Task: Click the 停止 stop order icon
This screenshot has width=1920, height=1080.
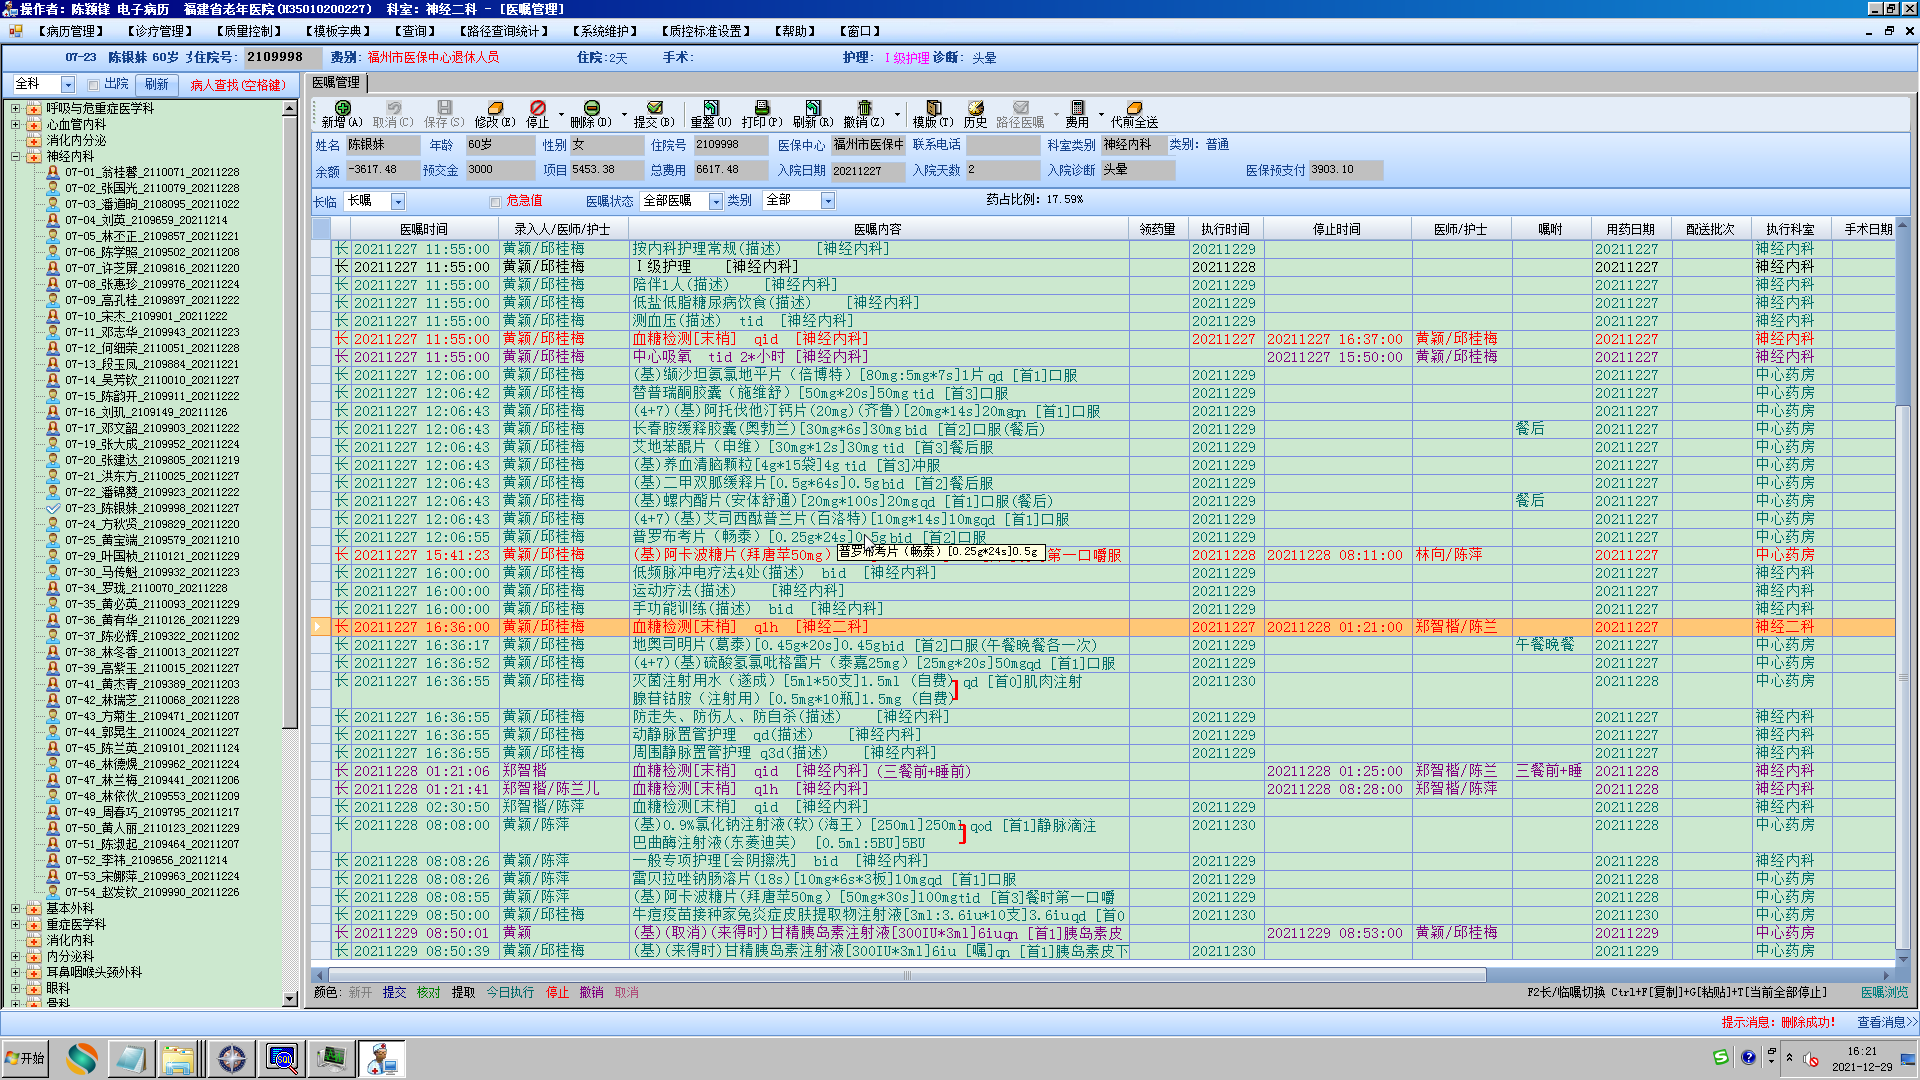Action: [537, 108]
